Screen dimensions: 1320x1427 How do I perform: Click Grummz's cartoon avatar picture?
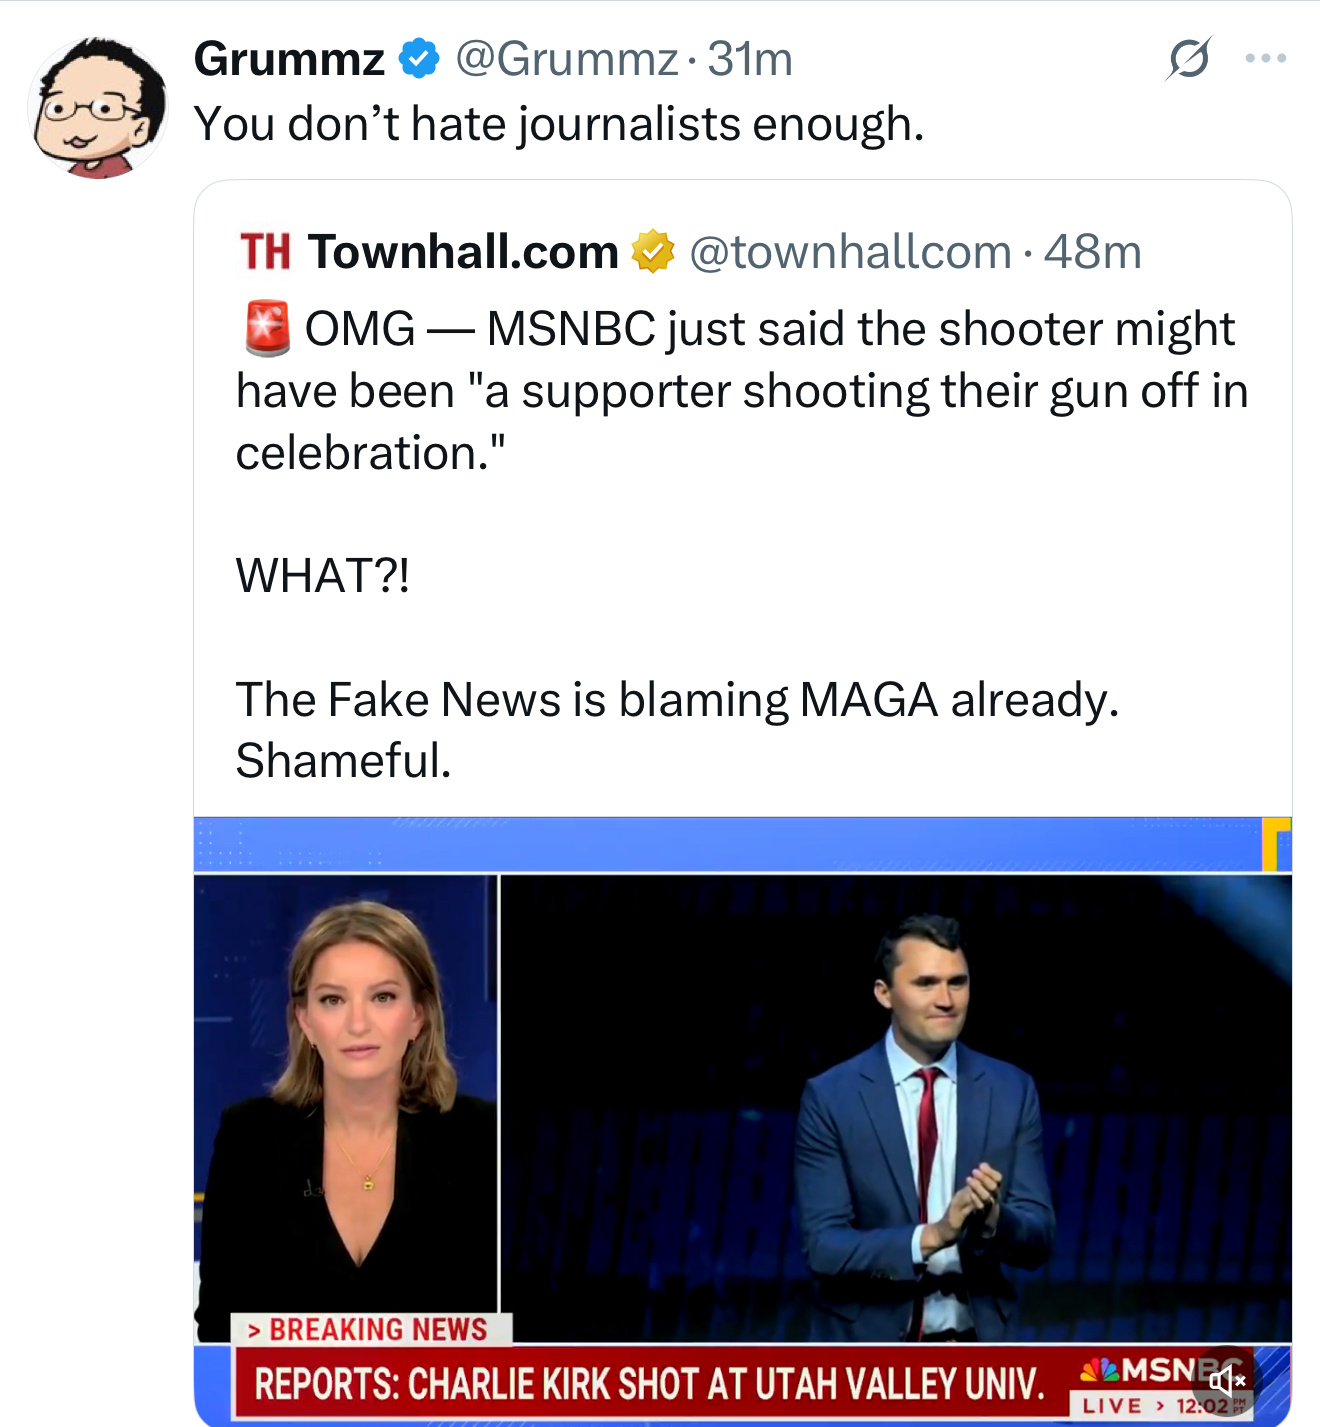pyautogui.click(x=98, y=108)
